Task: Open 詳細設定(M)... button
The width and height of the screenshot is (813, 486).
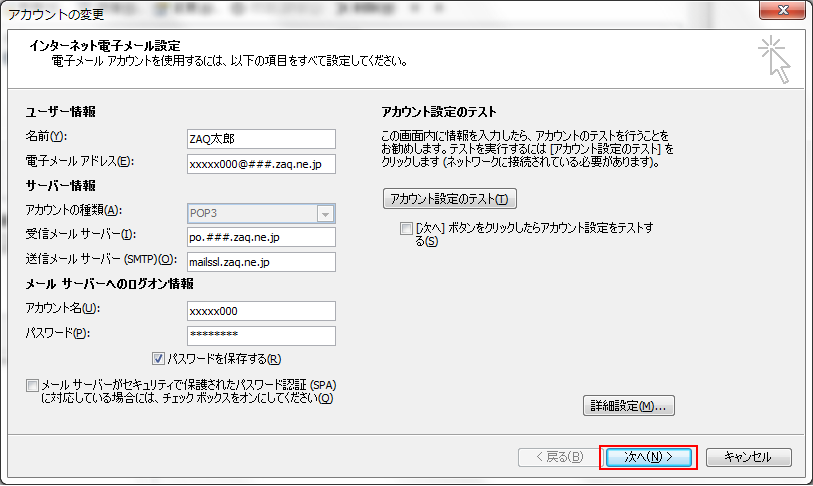Action: [628, 406]
